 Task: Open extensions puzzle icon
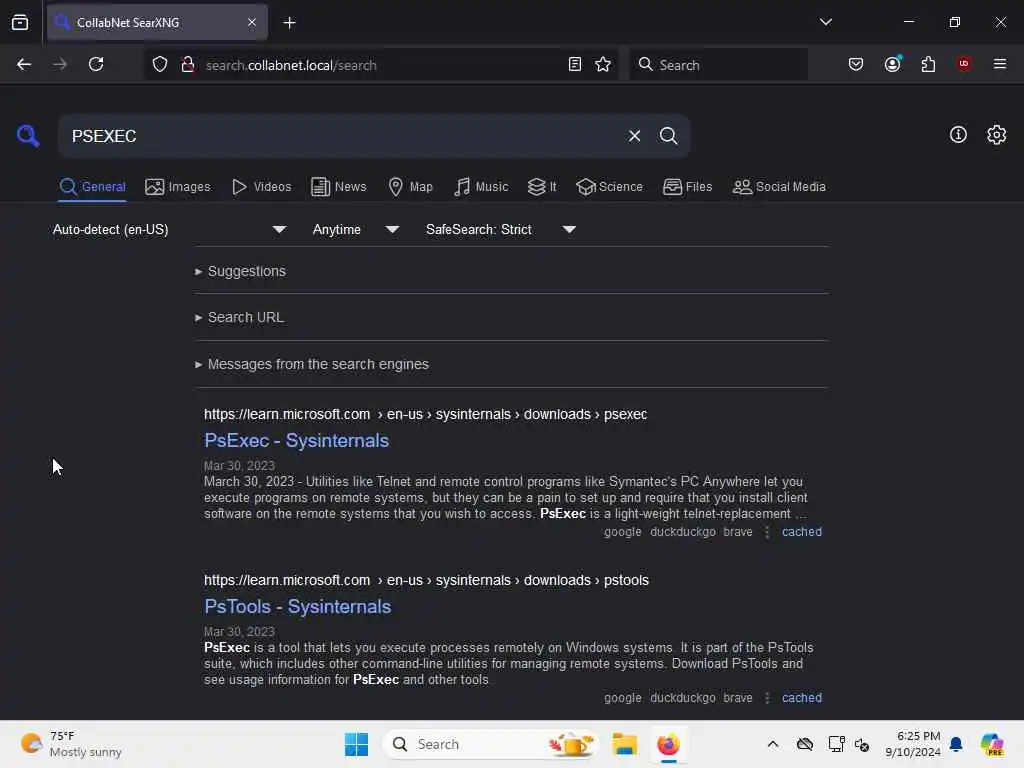point(928,64)
